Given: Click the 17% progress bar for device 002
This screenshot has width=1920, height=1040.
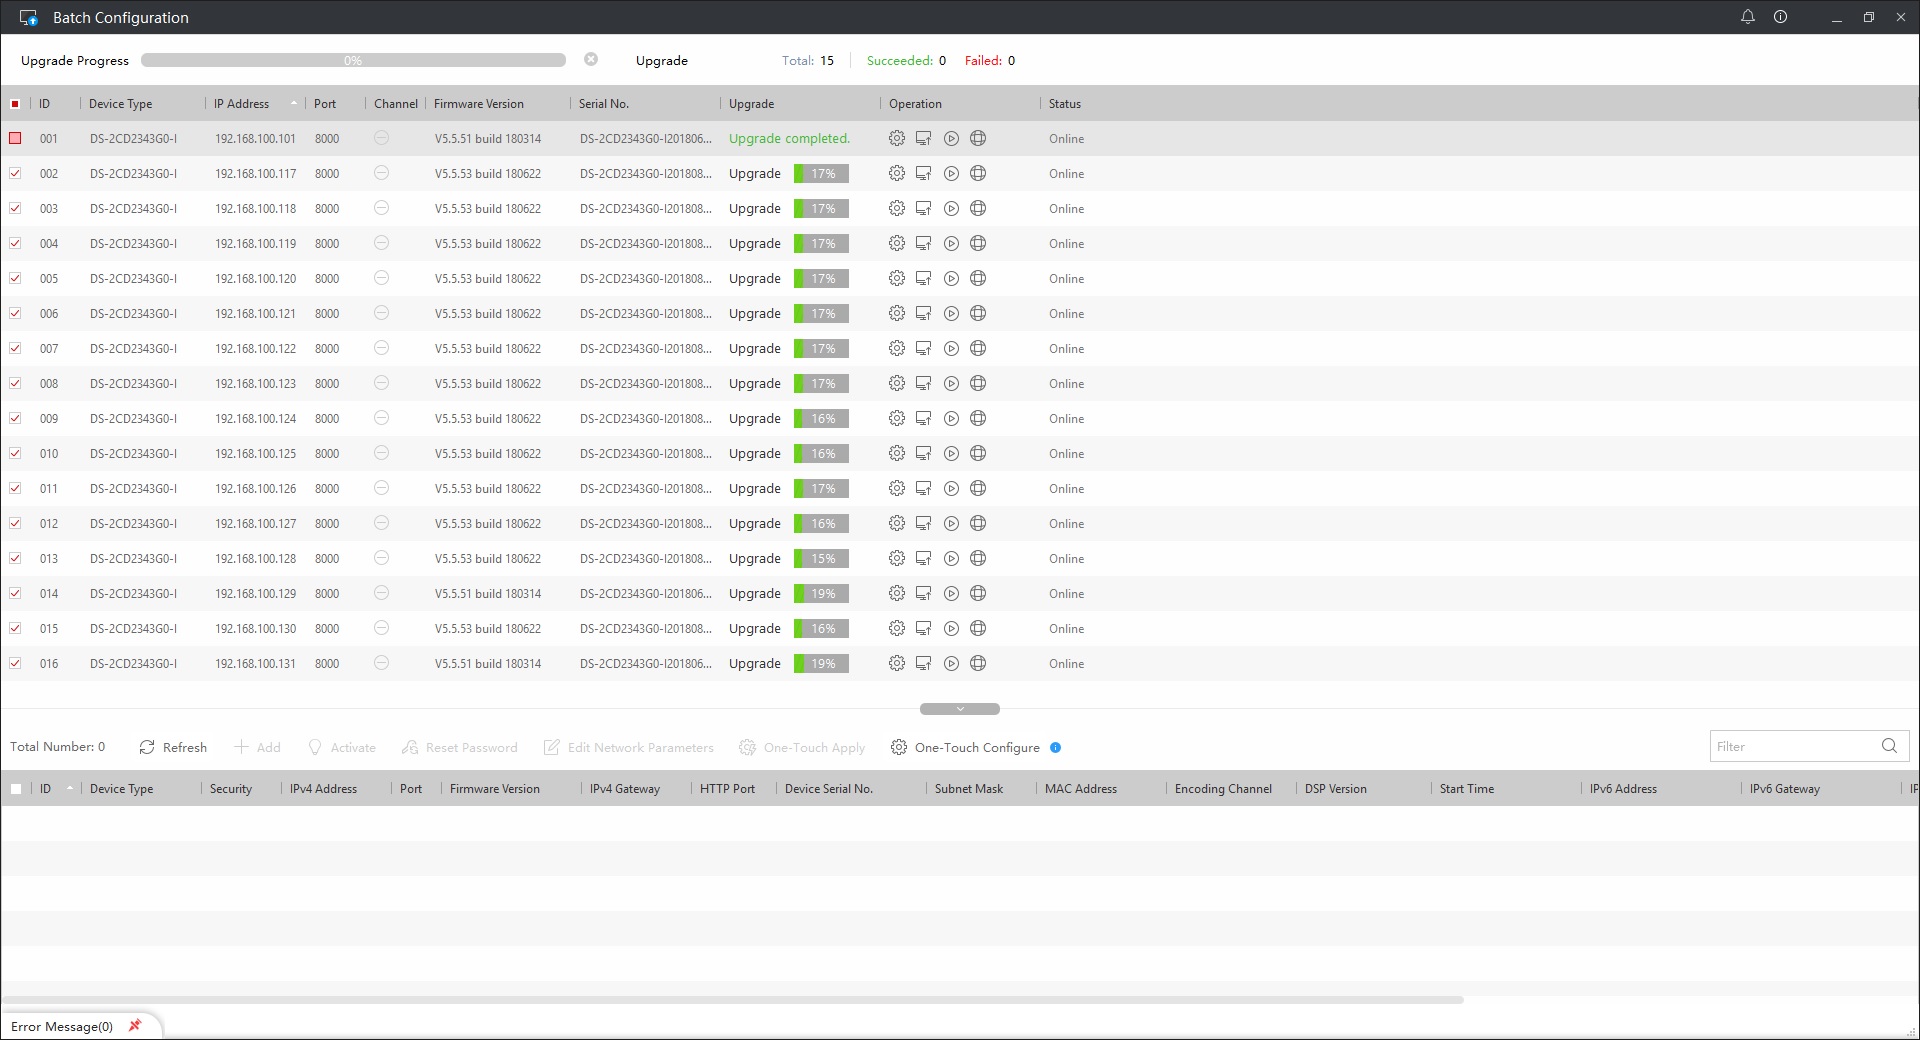Looking at the screenshot, I should (821, 173).
